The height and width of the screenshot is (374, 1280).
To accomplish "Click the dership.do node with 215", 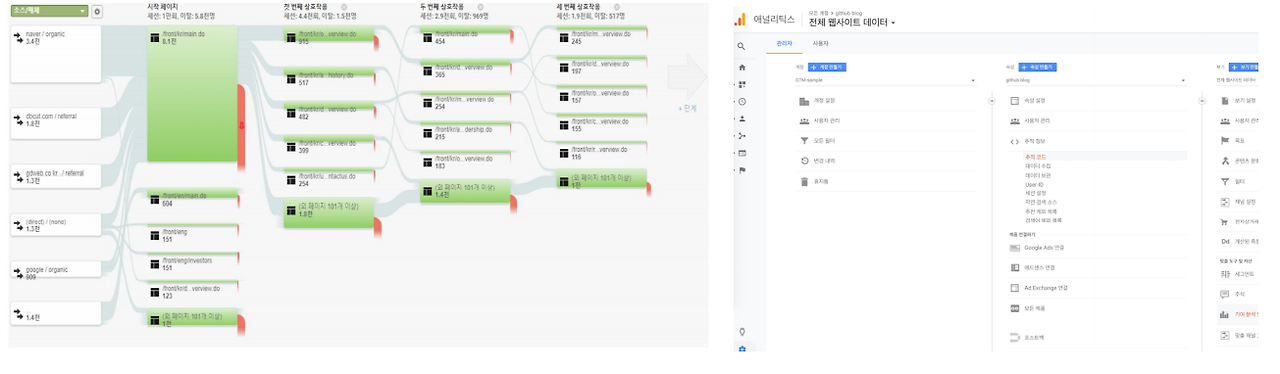I will 465,132.
